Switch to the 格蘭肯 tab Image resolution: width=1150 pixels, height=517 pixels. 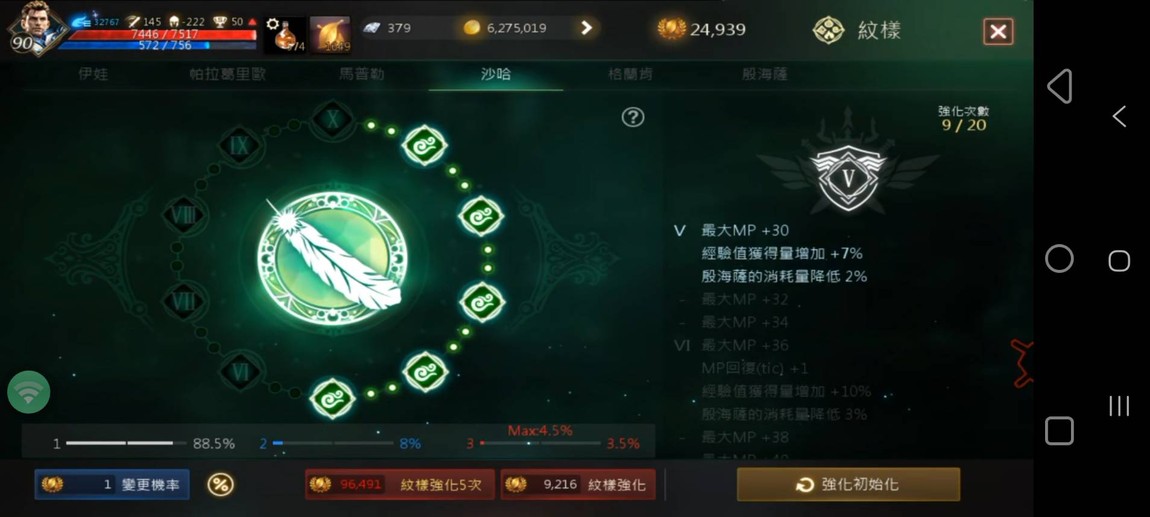(630, 75)
